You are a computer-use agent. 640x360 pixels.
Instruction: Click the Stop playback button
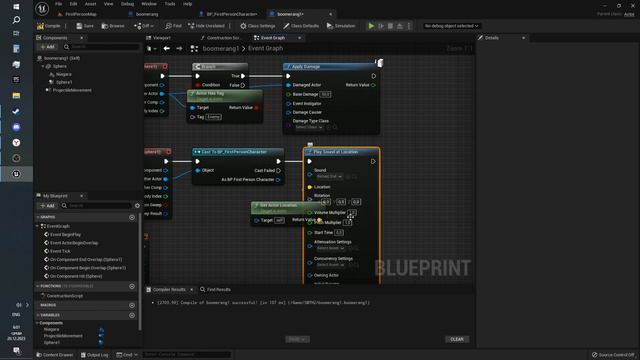pyautogui.click(x=390, y=26)
